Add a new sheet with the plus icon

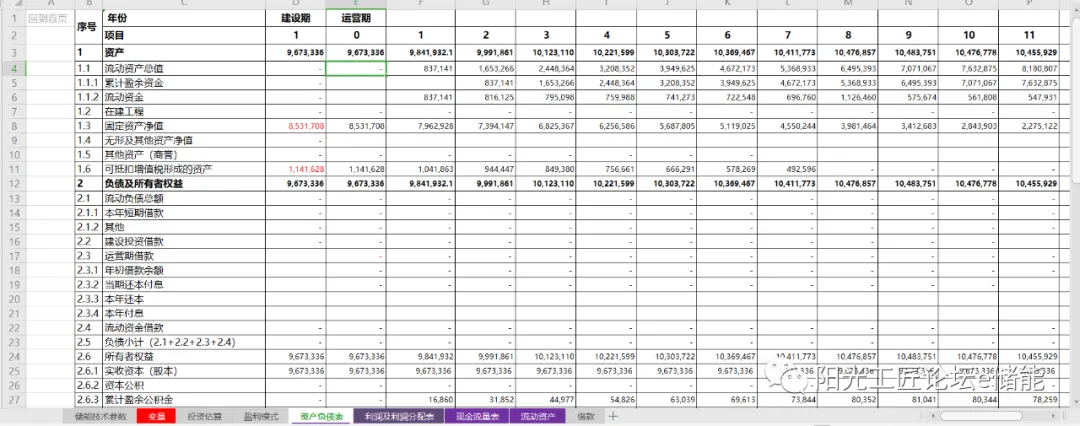pos(613,416)
